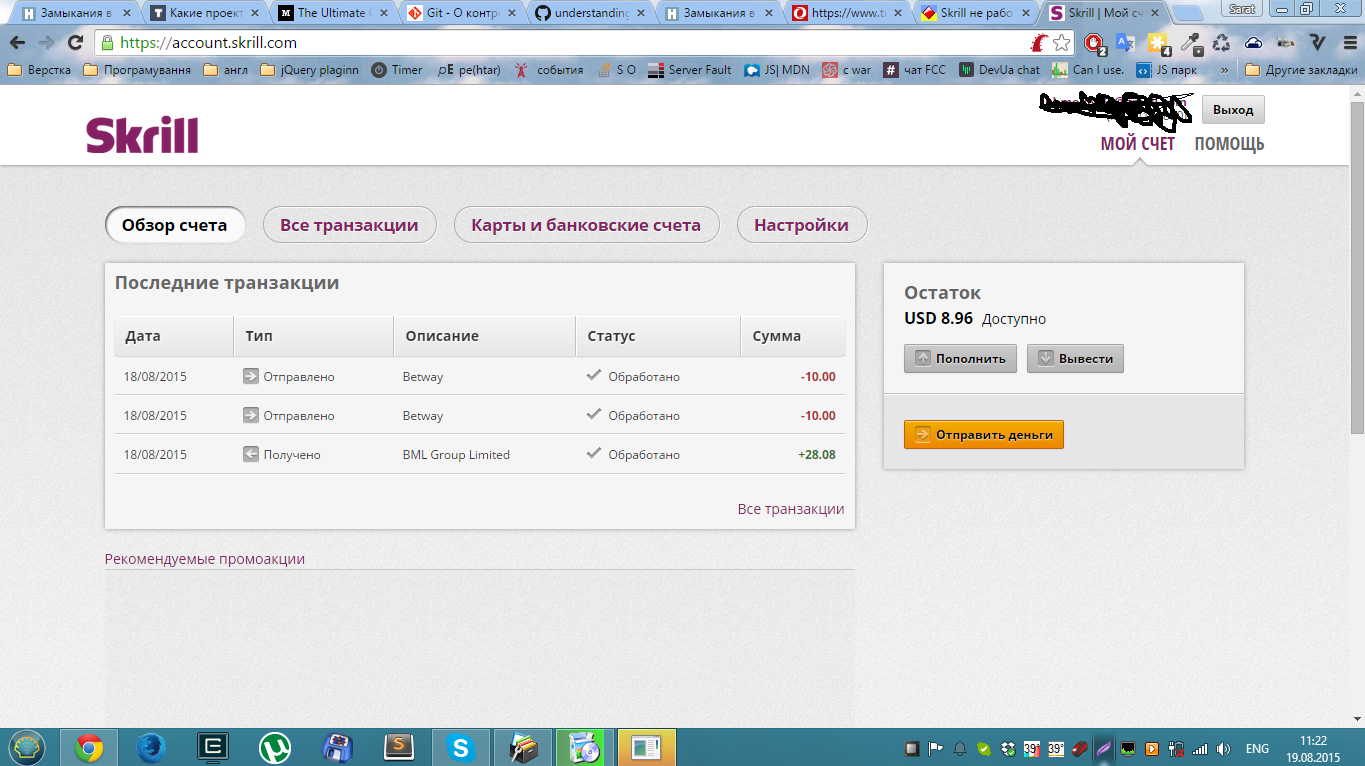The width and height of the screenshot is (1365, 766).
Task: Click the Пополнить button
Action: coord(961,358)
